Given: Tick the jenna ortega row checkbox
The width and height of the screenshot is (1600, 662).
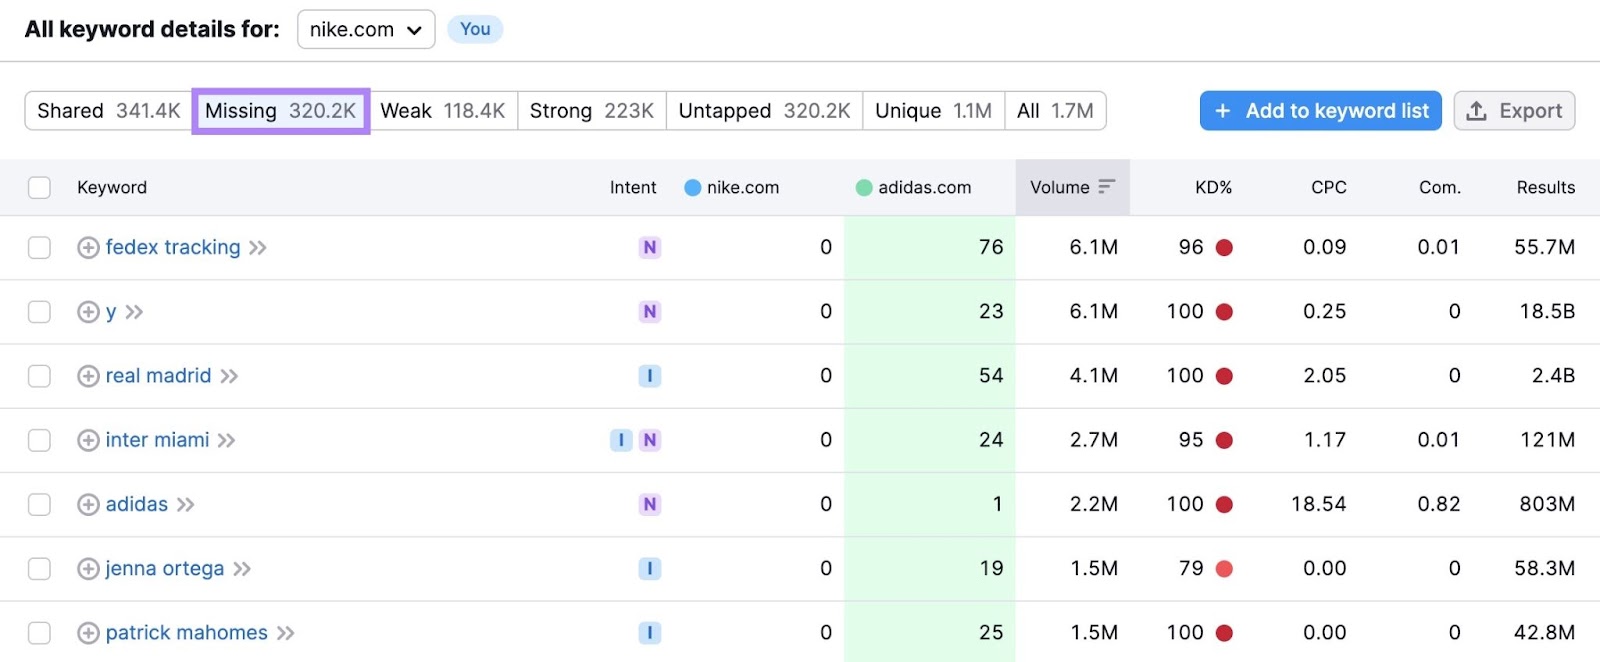Looking at the screenshot, I should [x=39, y=569].
